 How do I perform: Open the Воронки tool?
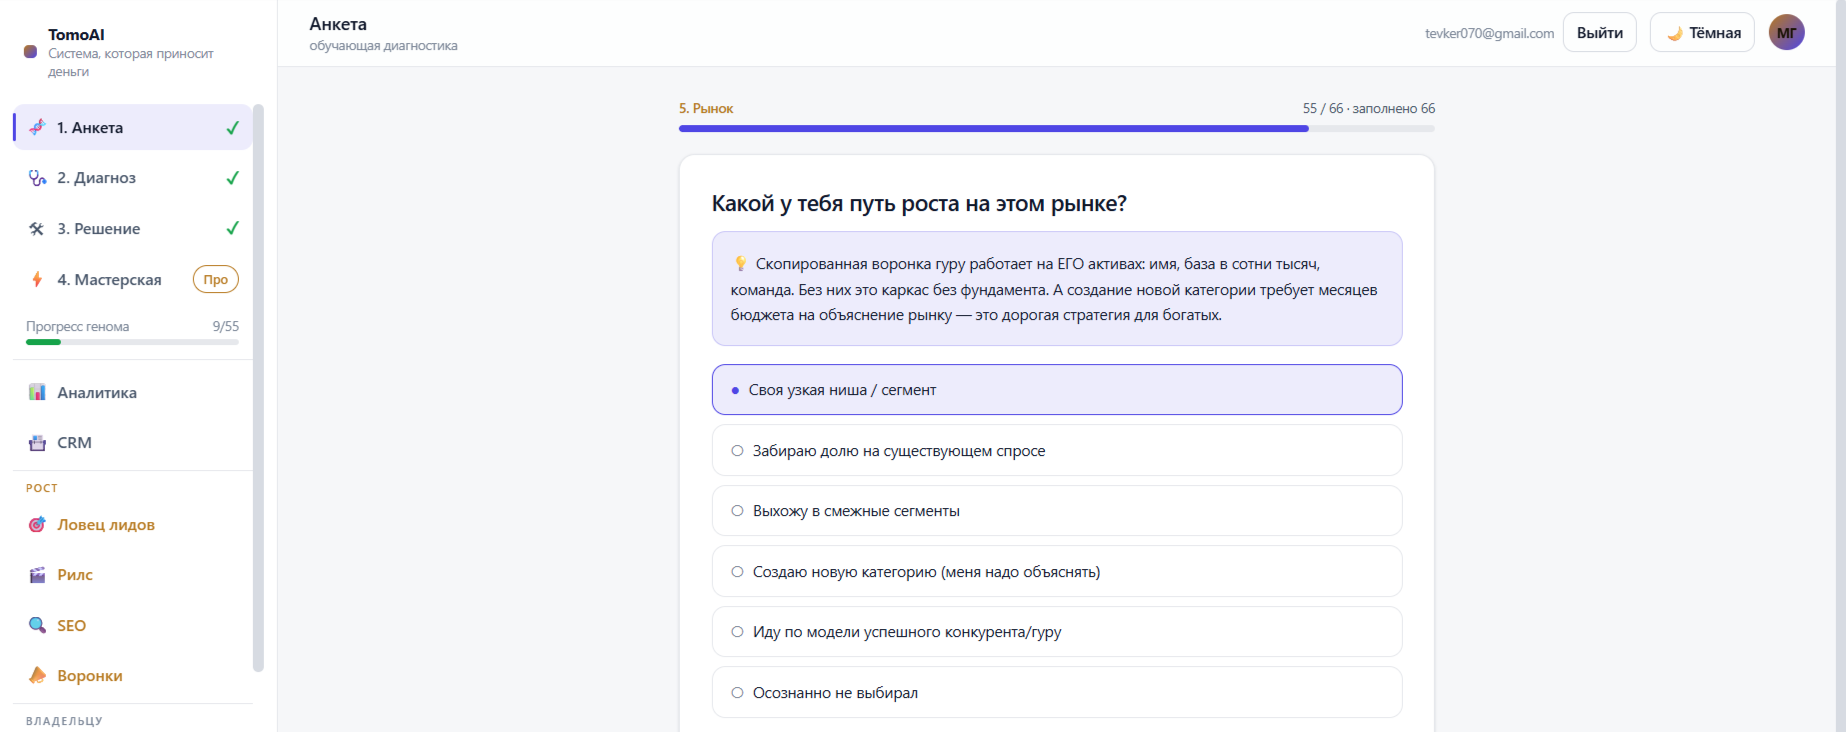132,676
